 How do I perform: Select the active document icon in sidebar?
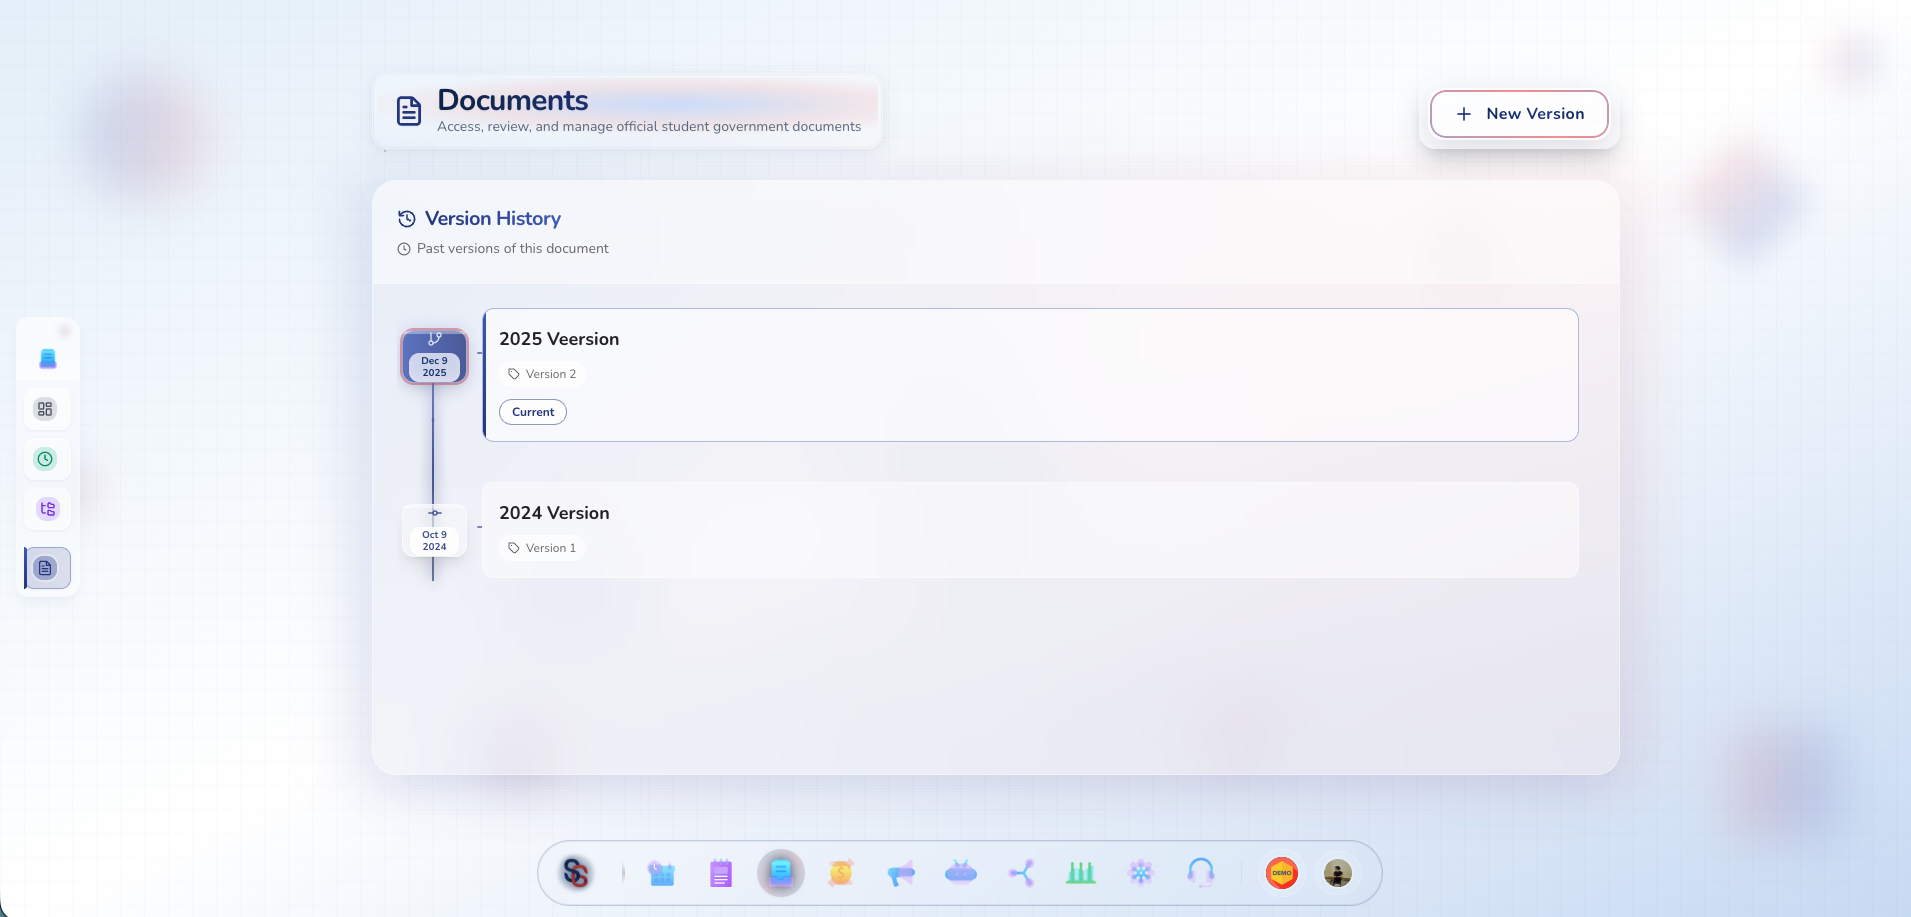click(x=46, y=568)
